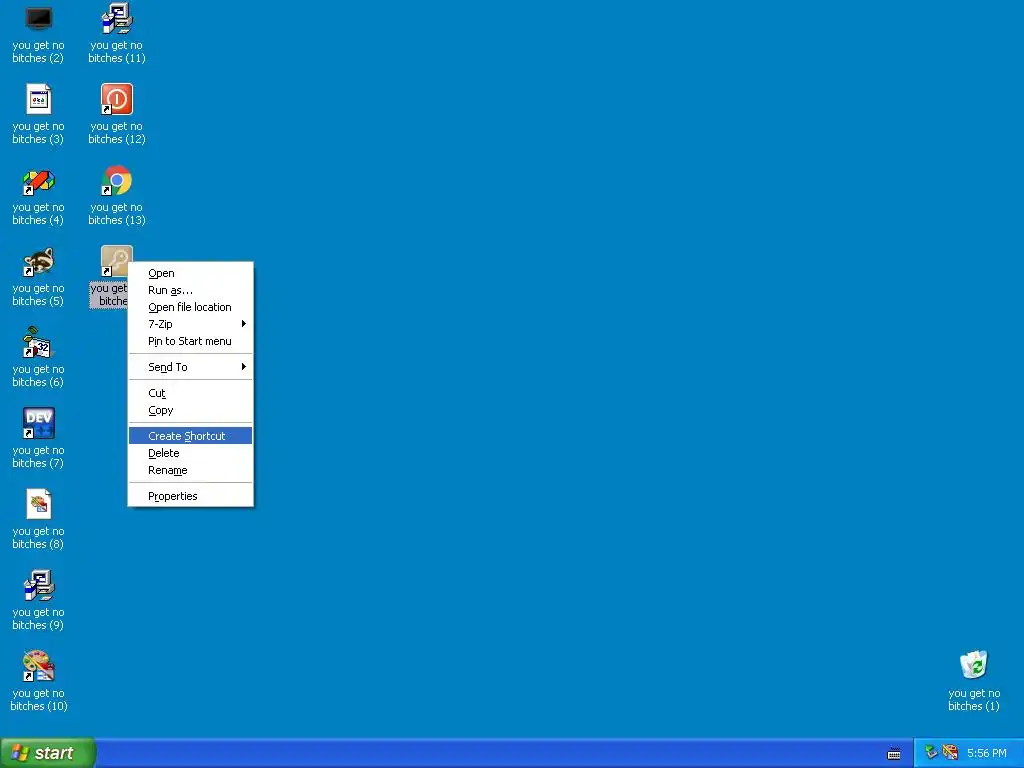Choose "Run as..." in the context menu
The width and height of the screenshot is (1024, 768).
click(191, 290)
